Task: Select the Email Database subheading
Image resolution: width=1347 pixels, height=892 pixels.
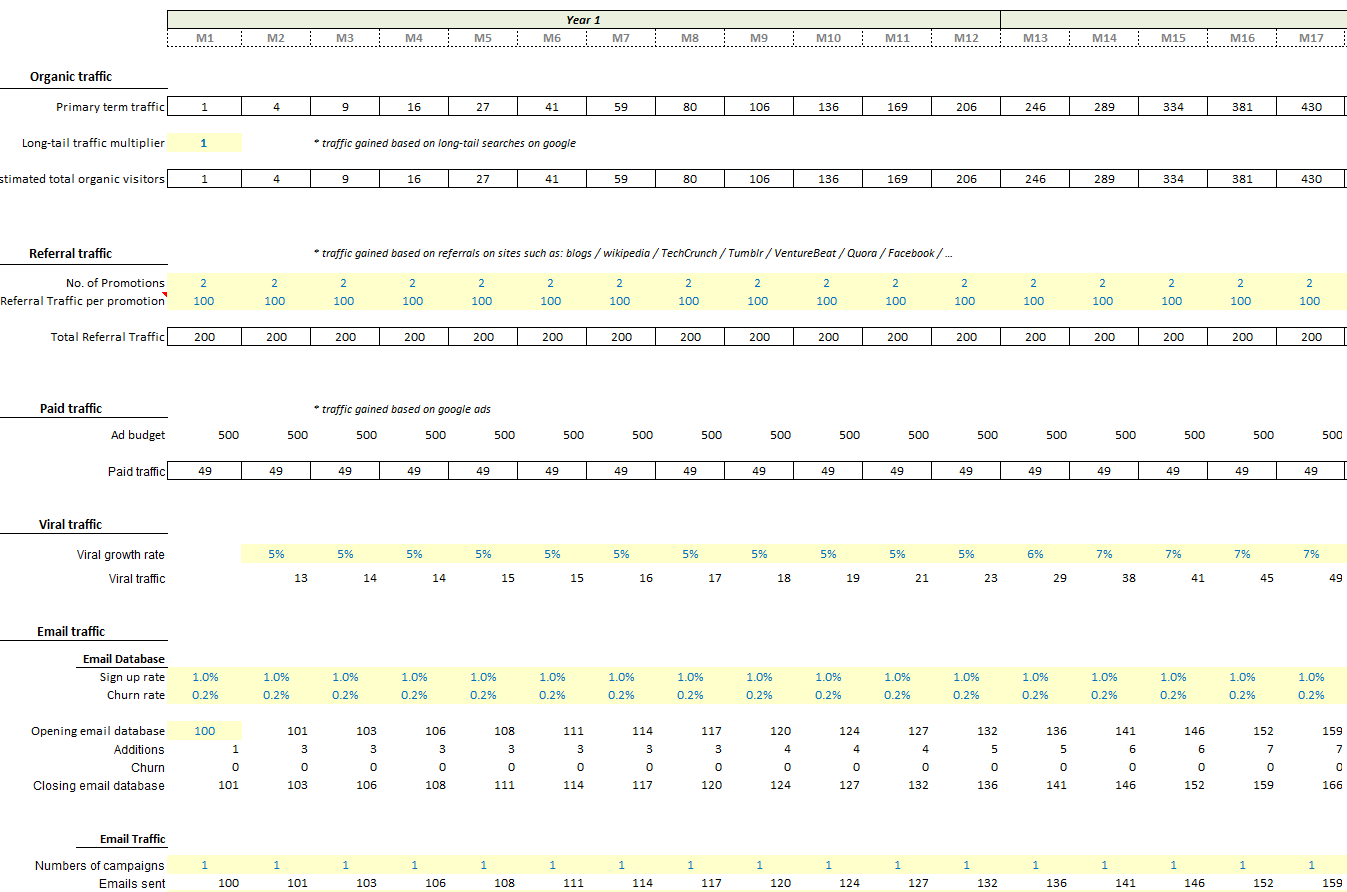Action: (124, 659)
